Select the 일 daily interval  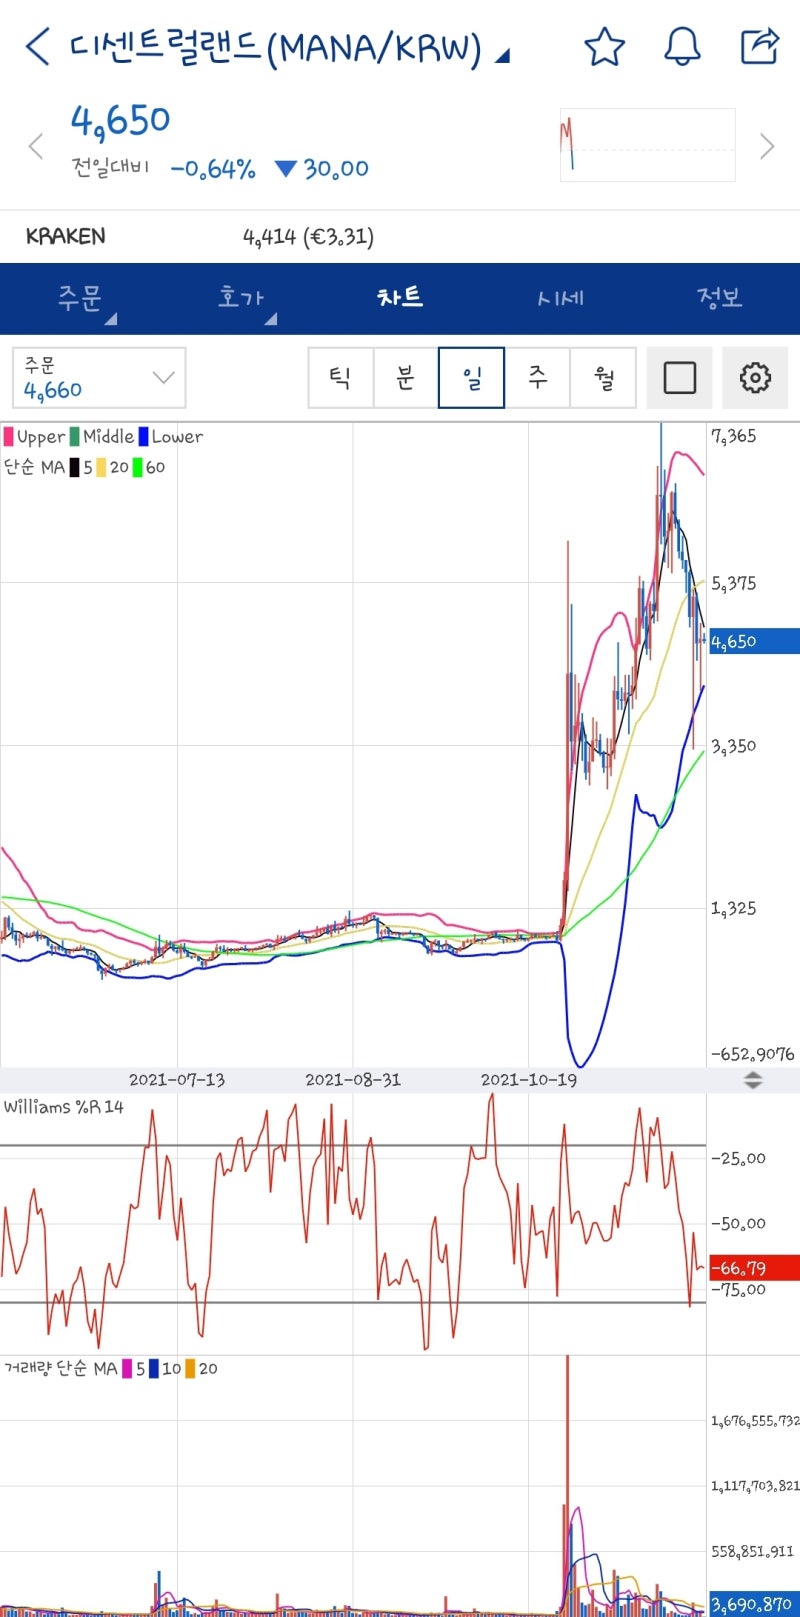pos(471,378)
